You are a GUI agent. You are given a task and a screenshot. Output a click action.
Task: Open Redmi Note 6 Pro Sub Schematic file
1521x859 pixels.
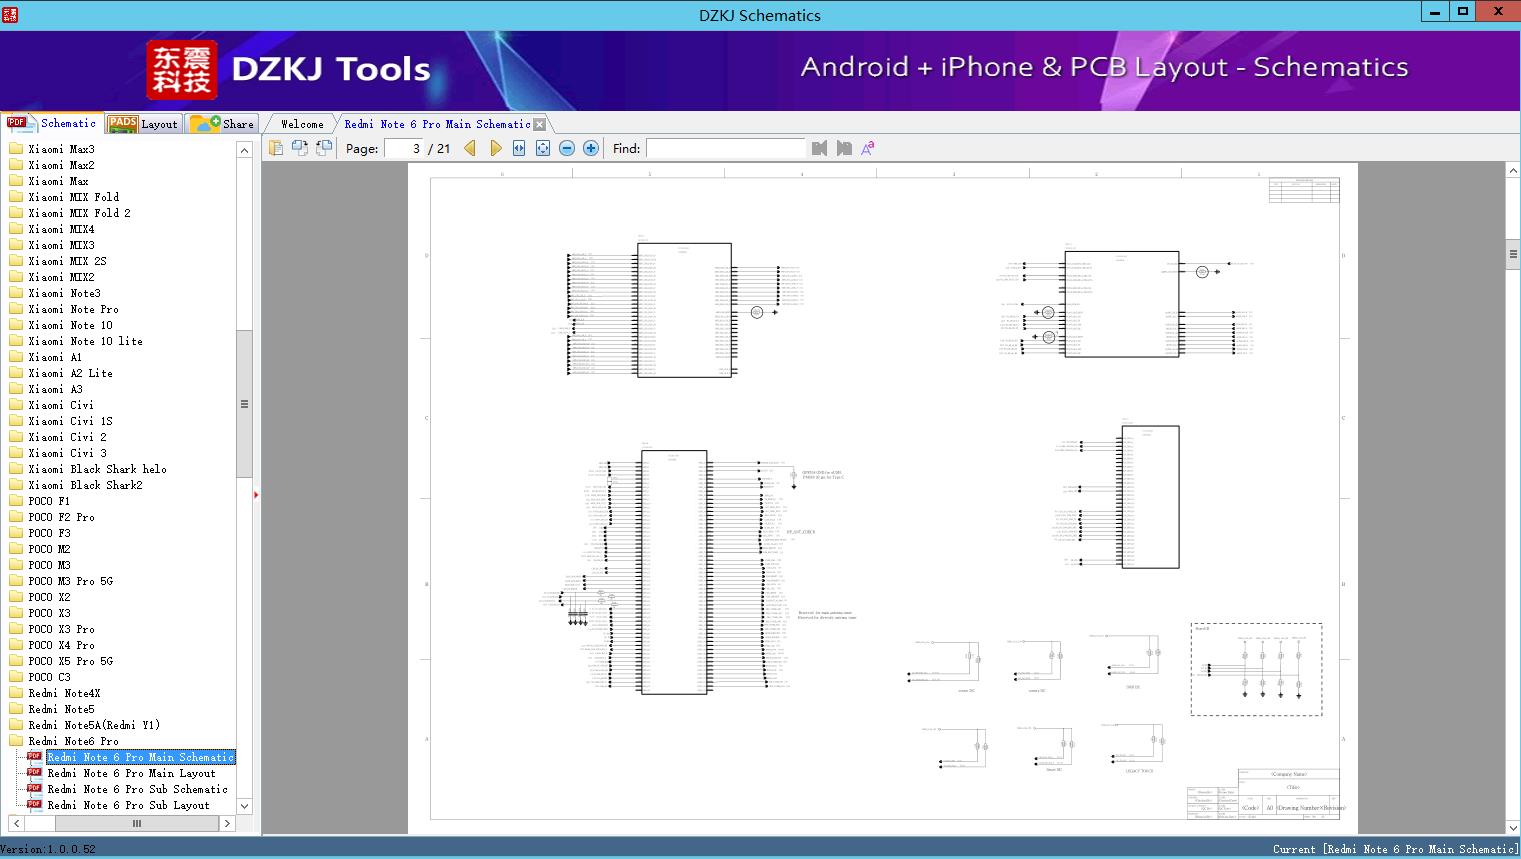(x=137, y=789)
